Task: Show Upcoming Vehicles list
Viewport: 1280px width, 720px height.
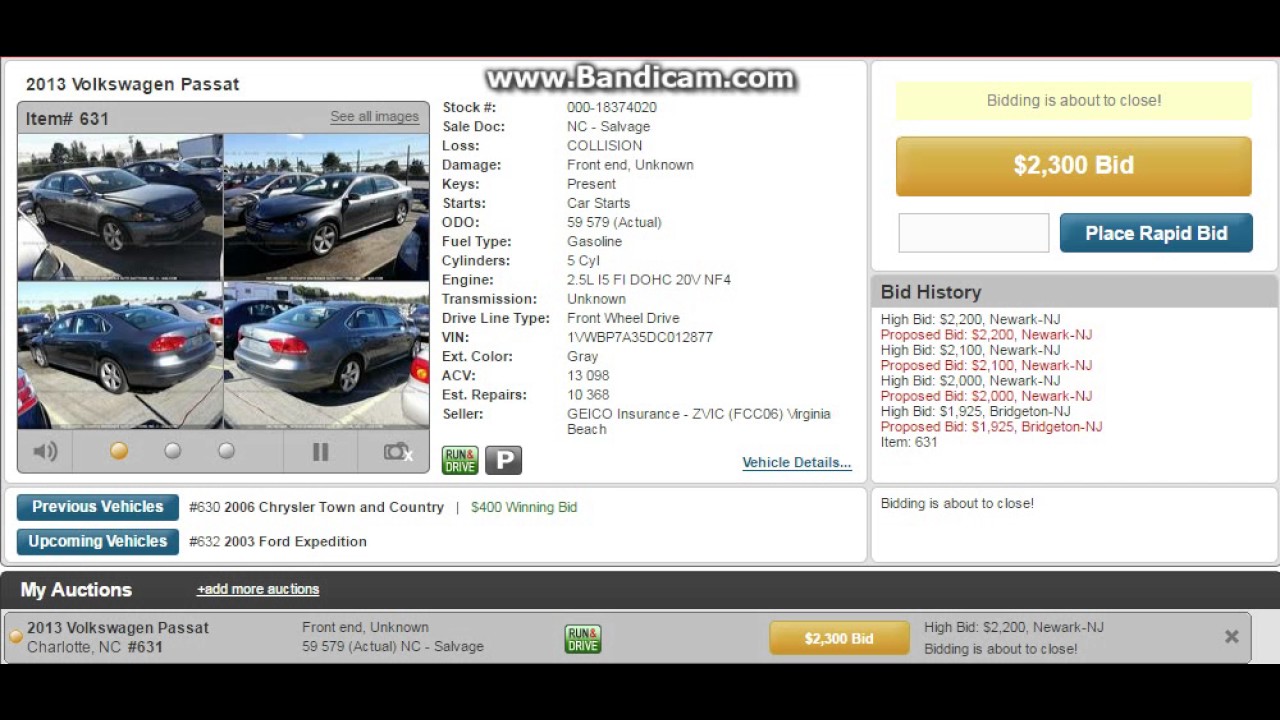Action: [x=98, y=542]
